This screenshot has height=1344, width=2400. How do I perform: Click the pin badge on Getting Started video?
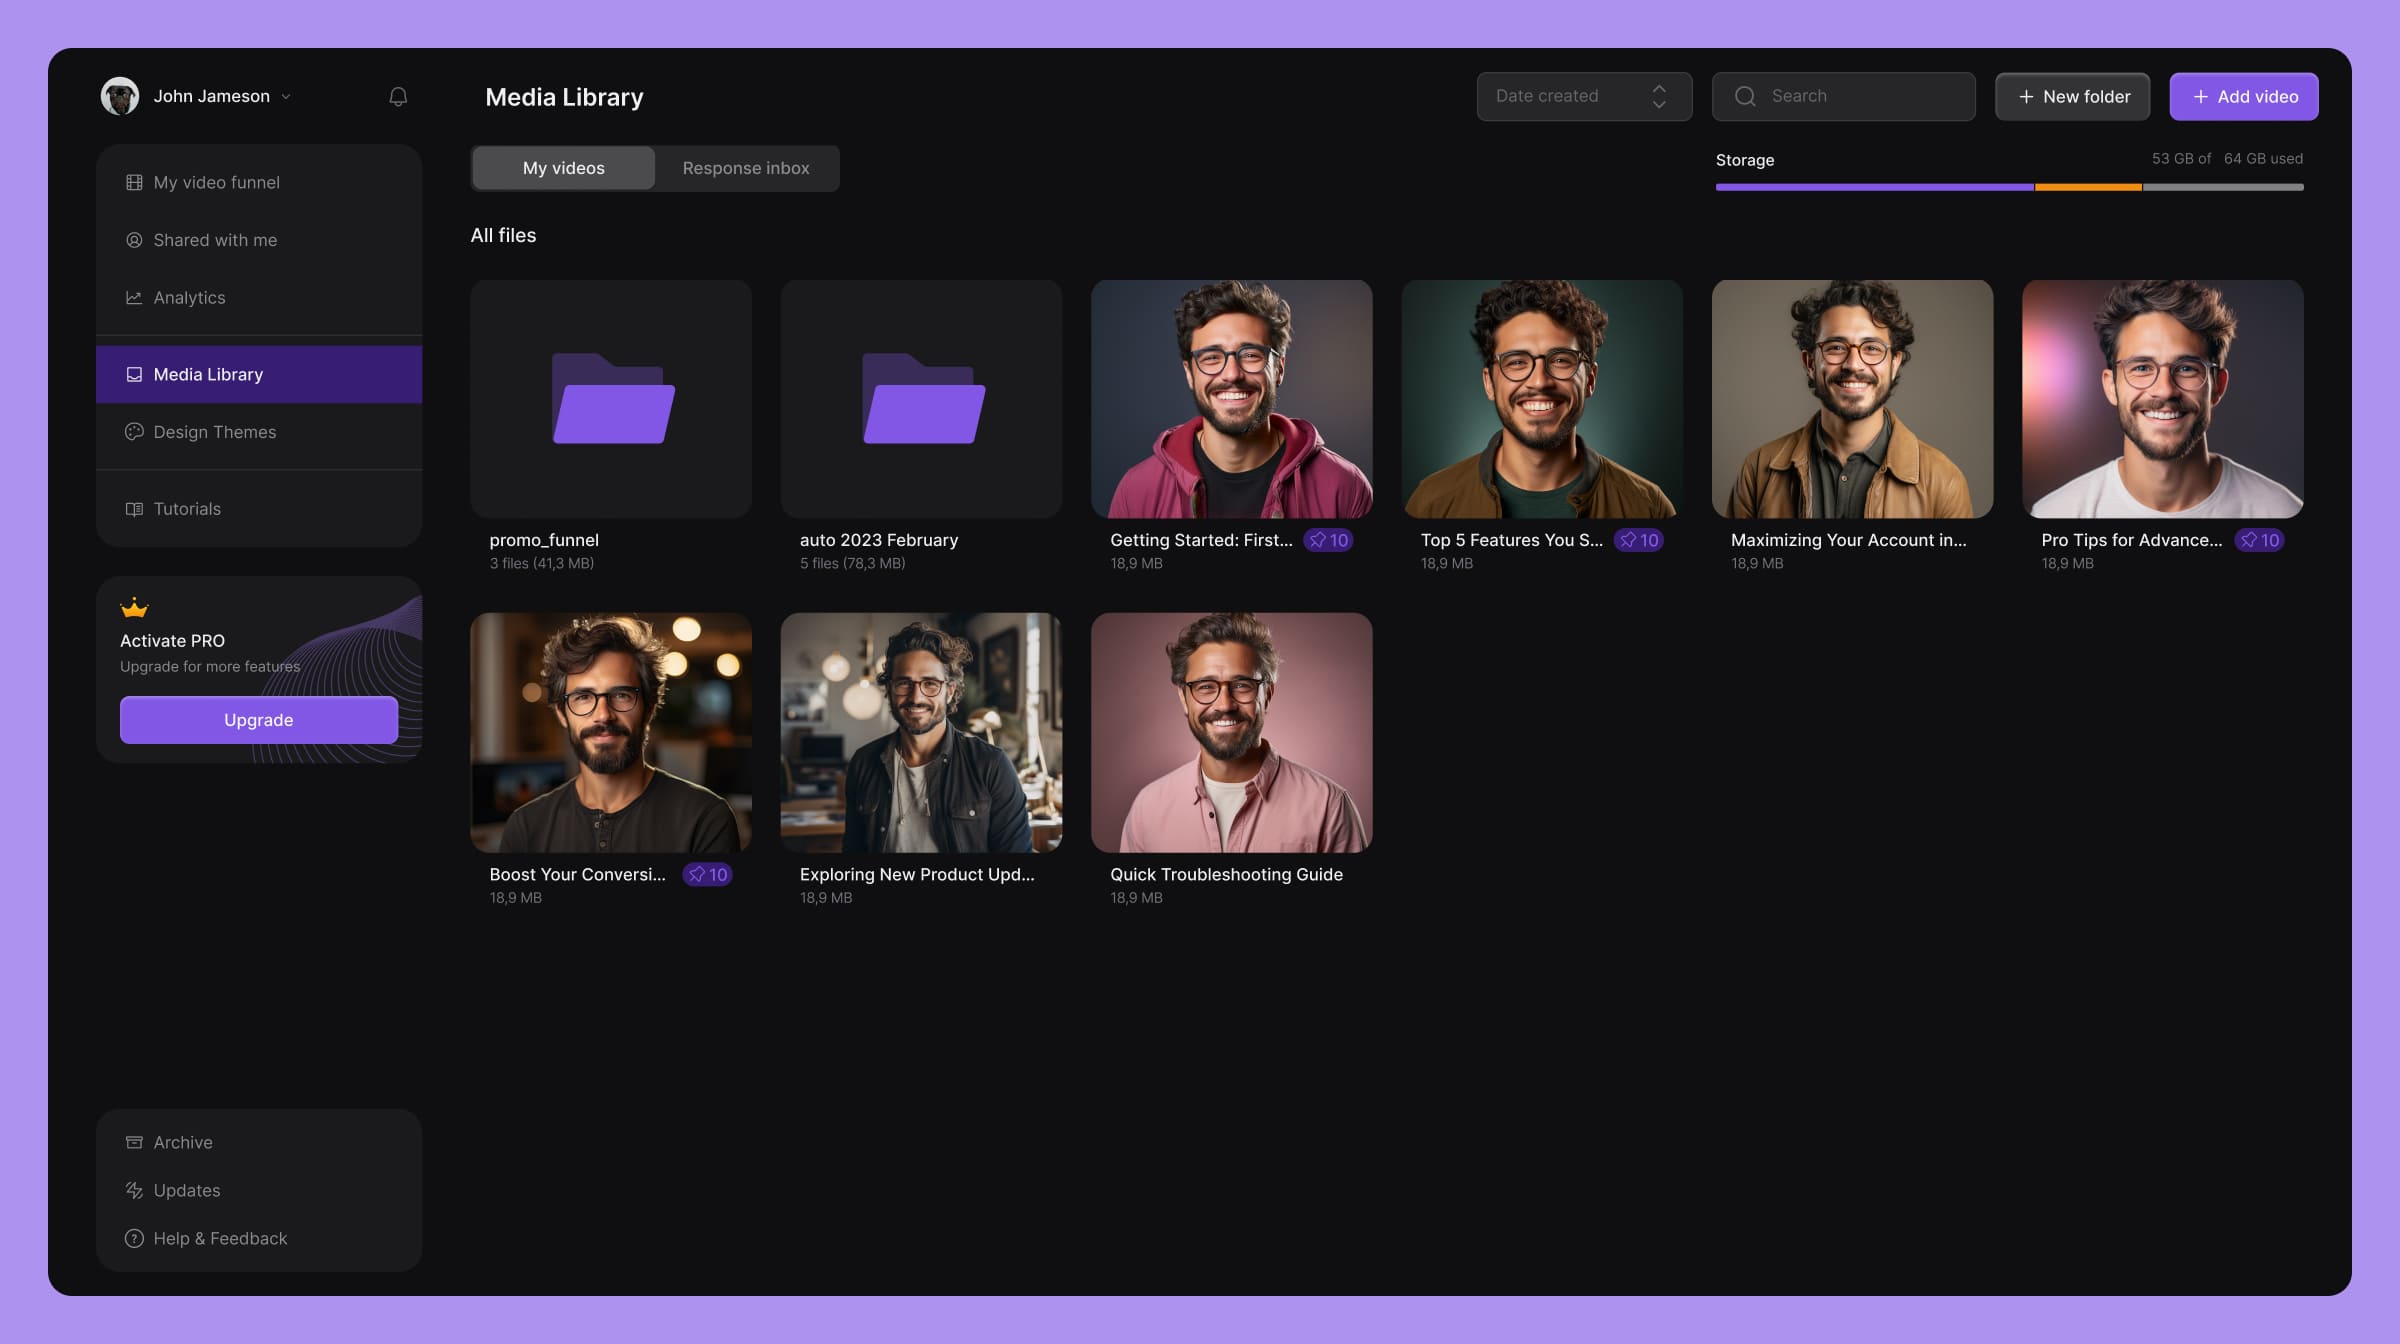1329,540
